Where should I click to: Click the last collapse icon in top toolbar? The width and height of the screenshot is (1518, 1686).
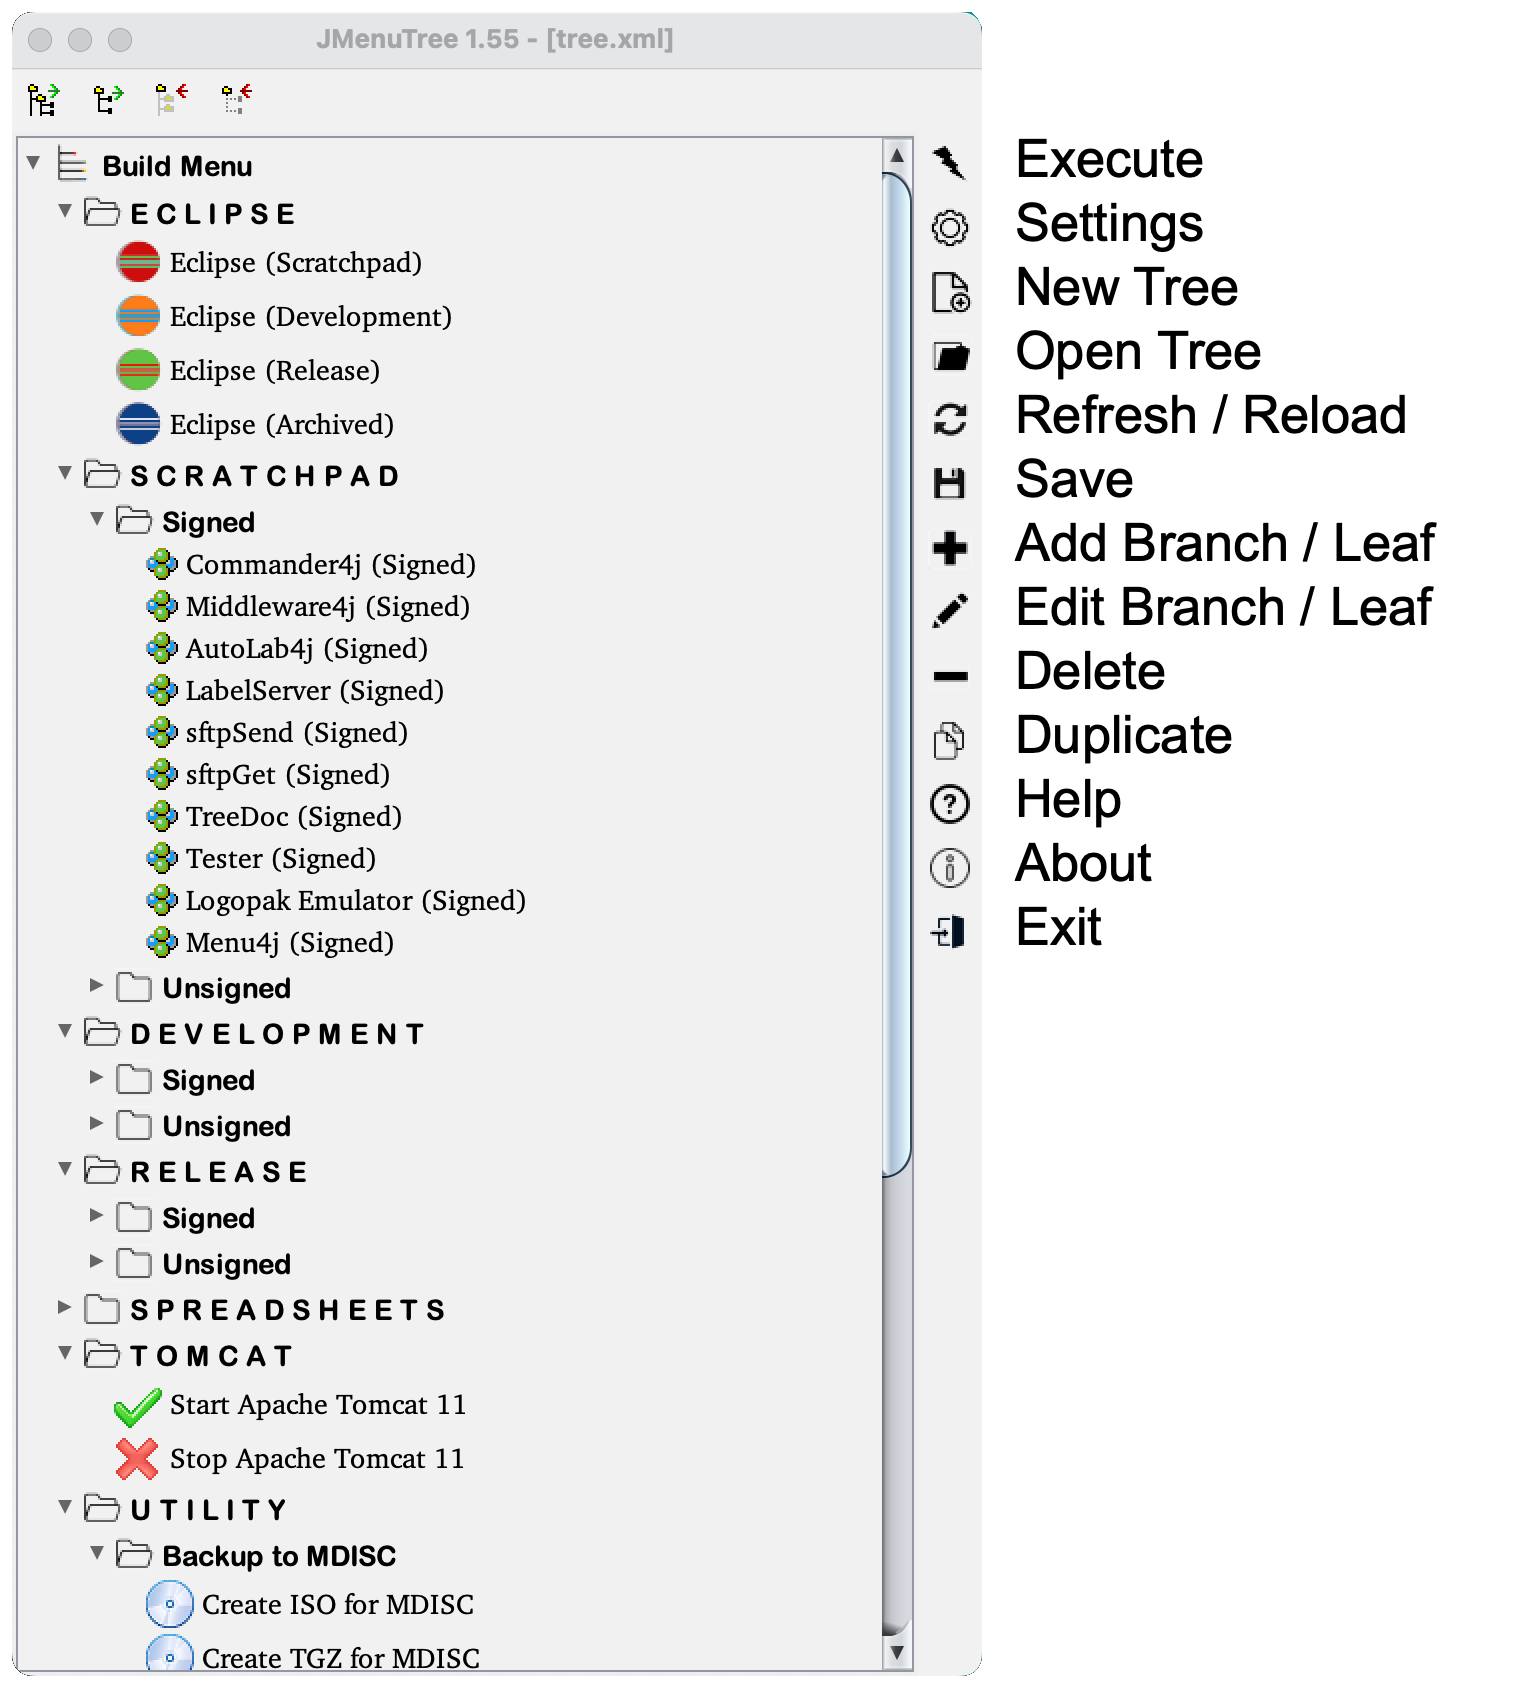coord(236,99)
